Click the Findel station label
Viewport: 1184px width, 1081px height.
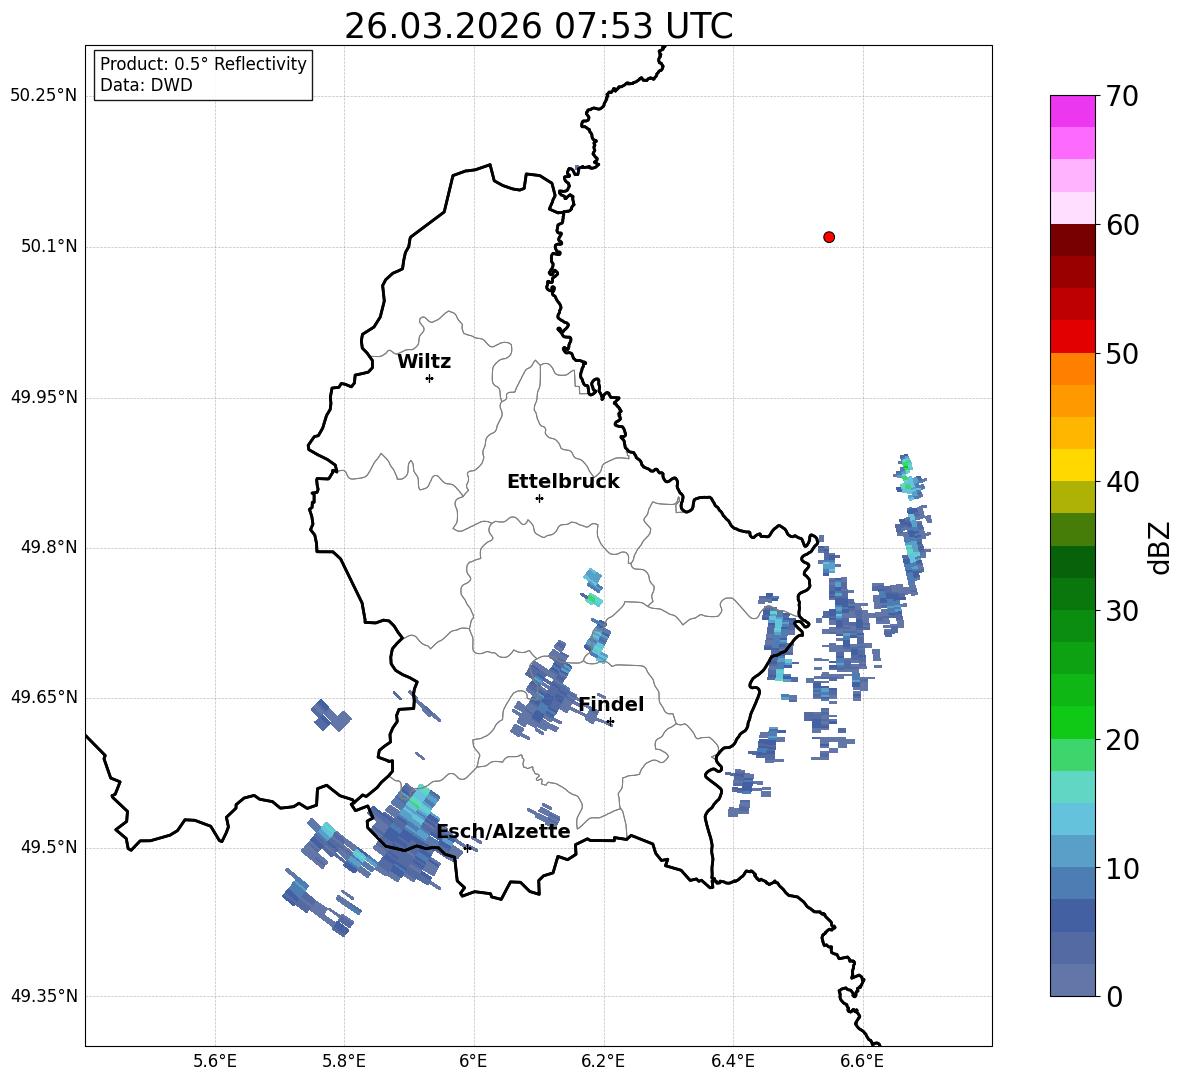pos(611,704)
